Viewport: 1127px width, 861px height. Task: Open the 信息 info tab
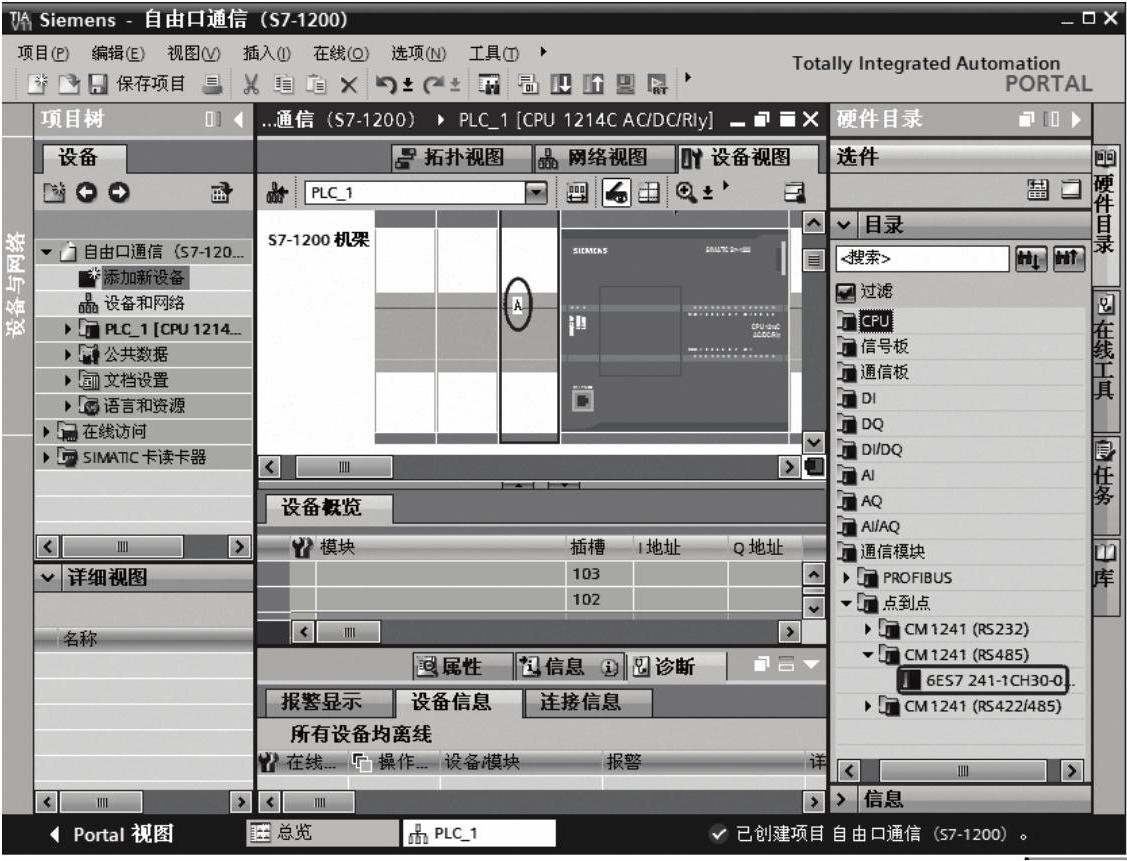pyautogui.click(x=570, y=667)
